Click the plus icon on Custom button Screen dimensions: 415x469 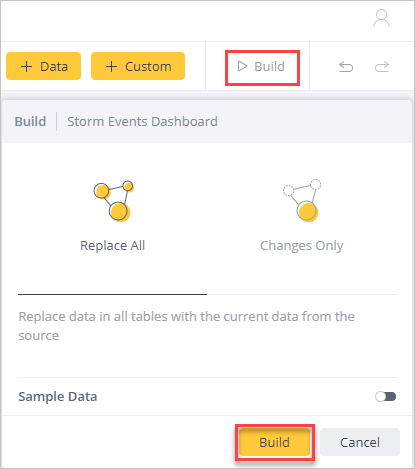pyautogui.click(x=111, y=67)
